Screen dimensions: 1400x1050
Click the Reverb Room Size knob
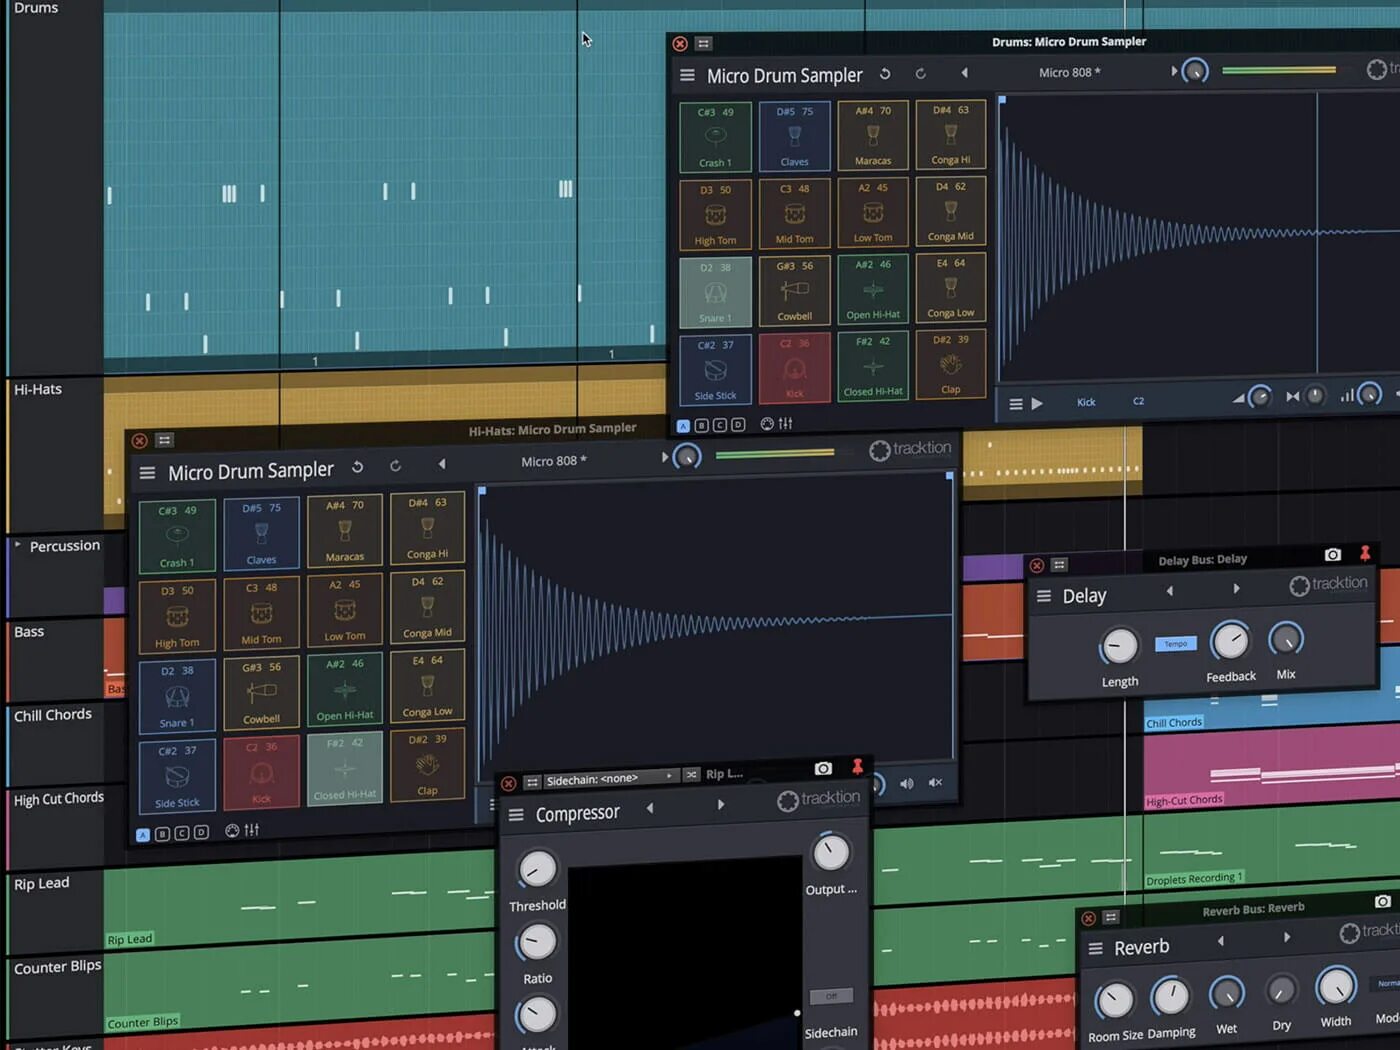[1114, 1000]
